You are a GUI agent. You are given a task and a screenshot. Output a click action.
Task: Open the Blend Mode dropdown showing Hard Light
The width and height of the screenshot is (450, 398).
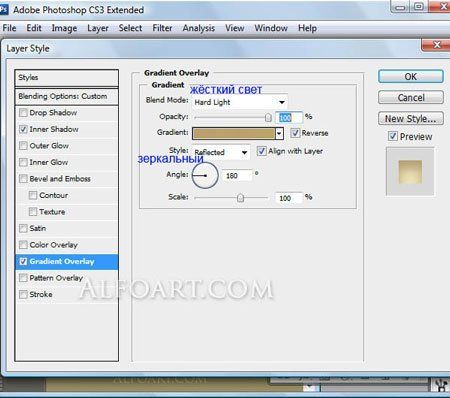240,102
